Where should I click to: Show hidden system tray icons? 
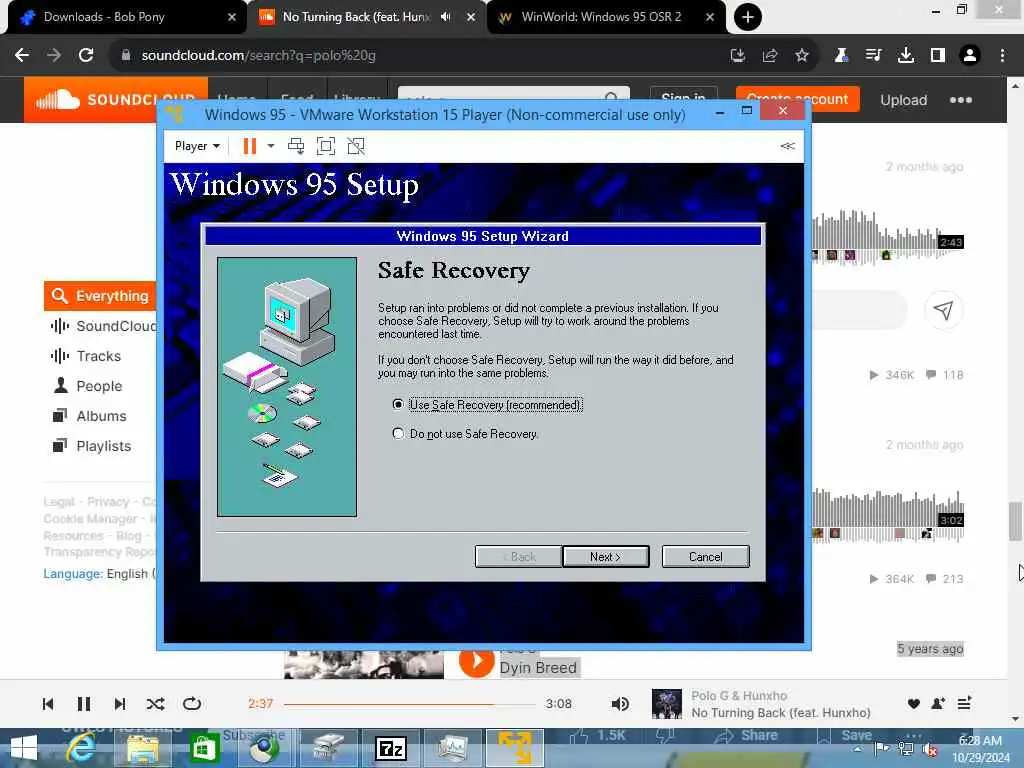coord(857,748)
